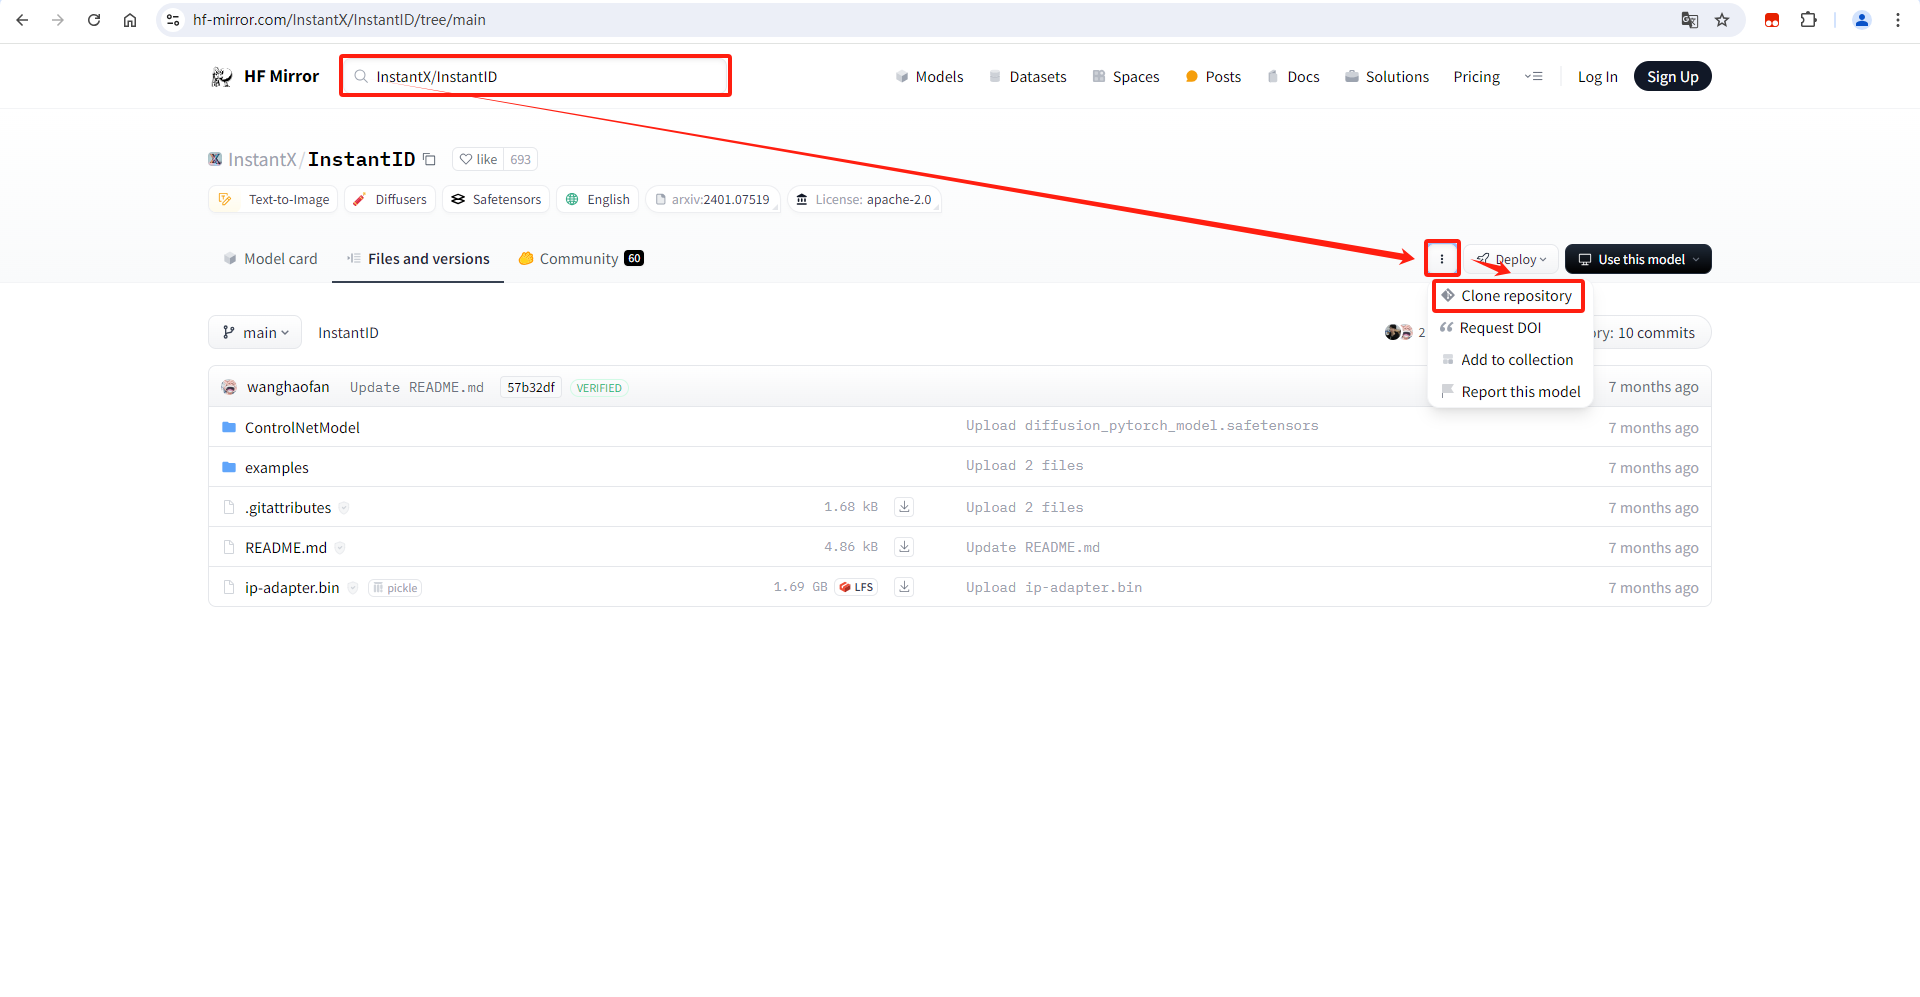Open the translate page icon
The width and height of the screenshot is (1920, 997).
(x=1690, y=20)
